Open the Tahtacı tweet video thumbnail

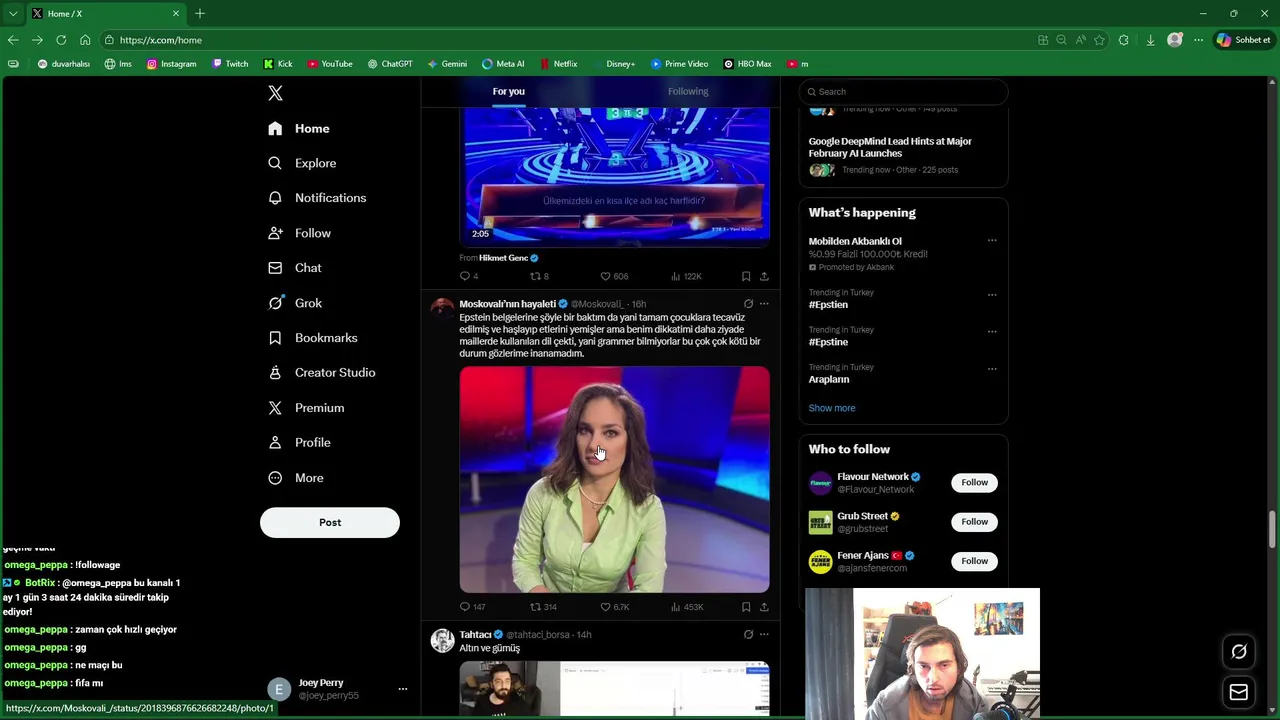point(614,689)
